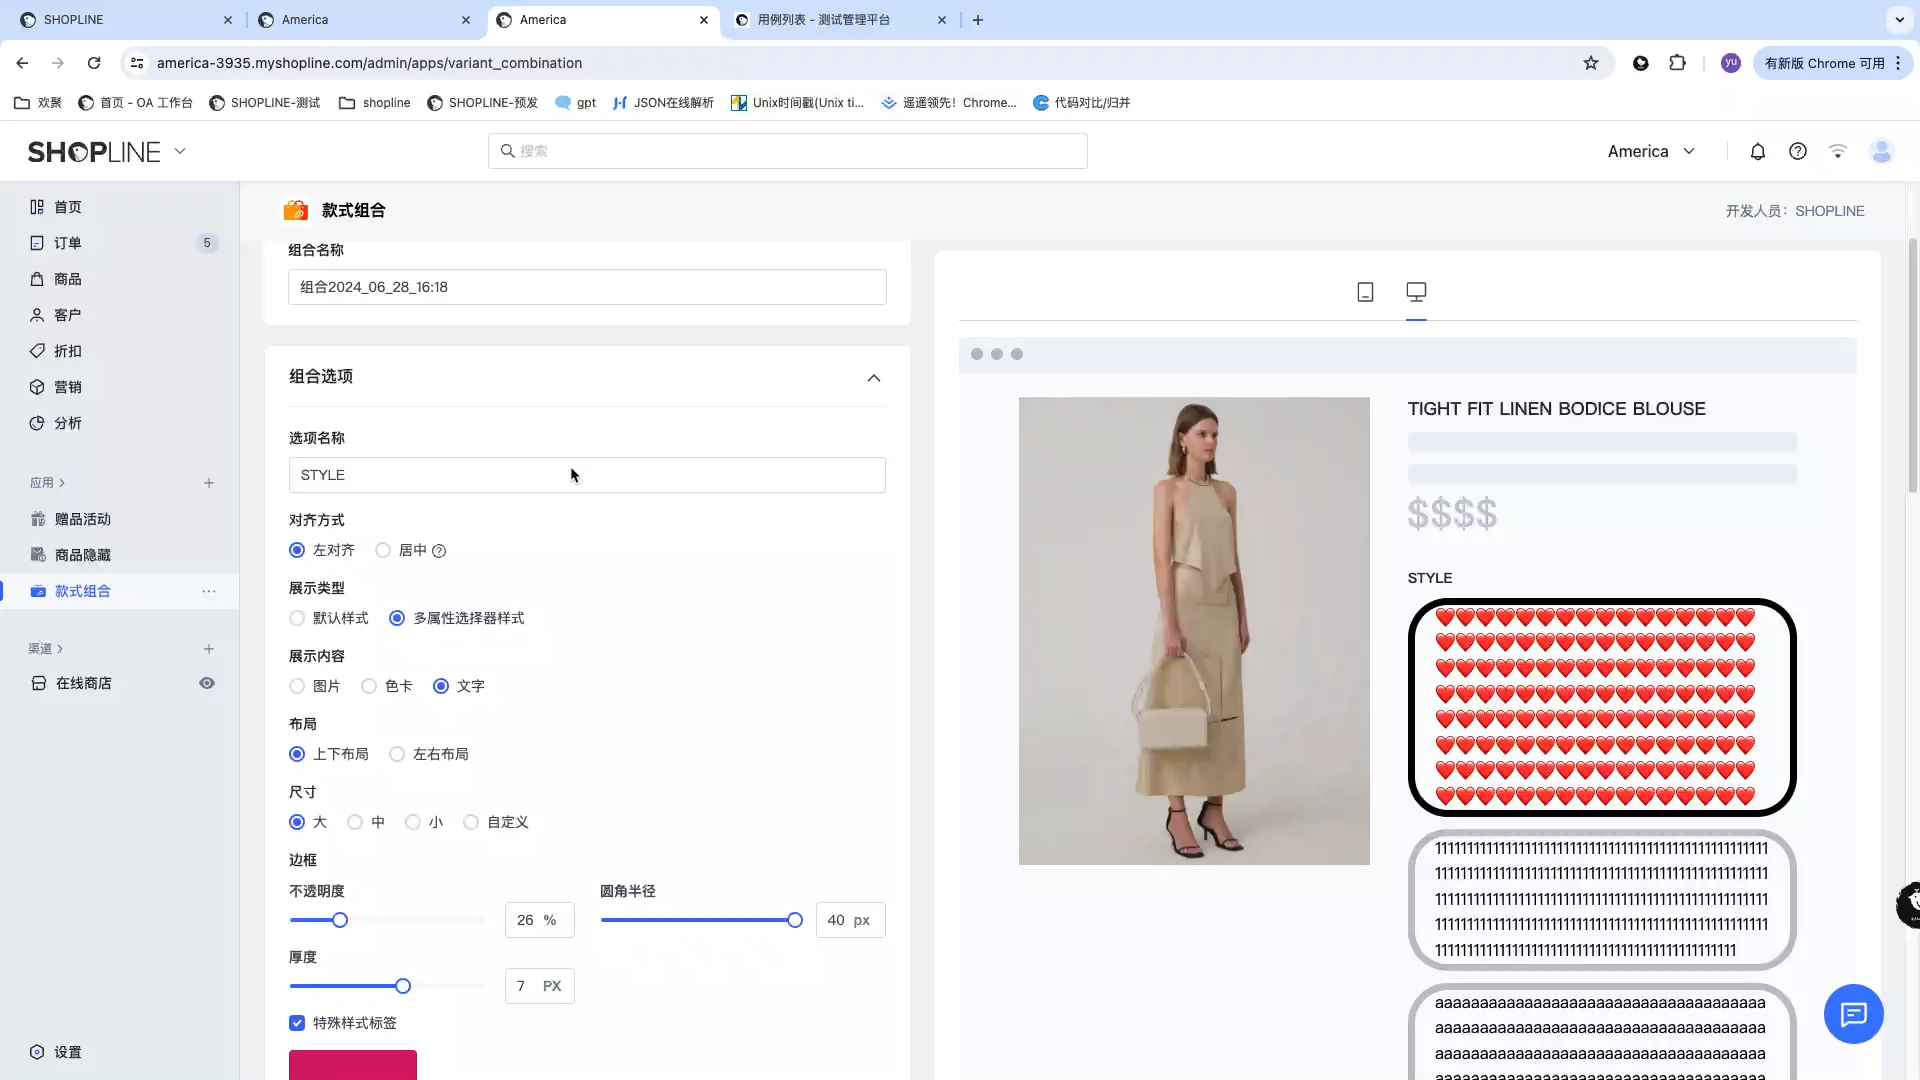1920x1080 pixels.
Task: Click the 款式组合 app logo icon
Action: click(x=296, y=210)
